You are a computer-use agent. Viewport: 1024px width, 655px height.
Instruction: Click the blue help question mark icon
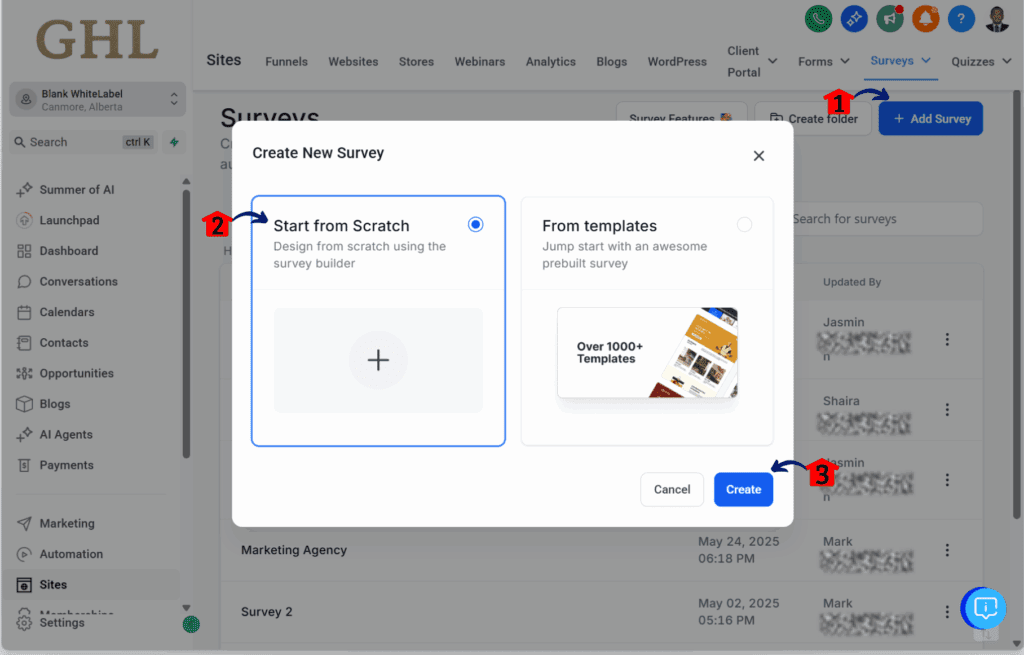point(961,18)
